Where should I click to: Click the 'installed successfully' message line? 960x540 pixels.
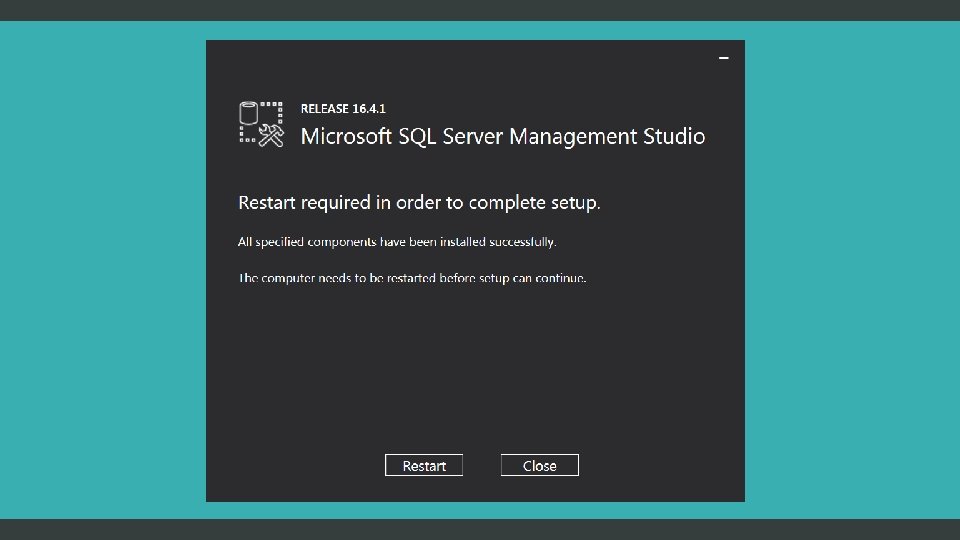(397, 242)
